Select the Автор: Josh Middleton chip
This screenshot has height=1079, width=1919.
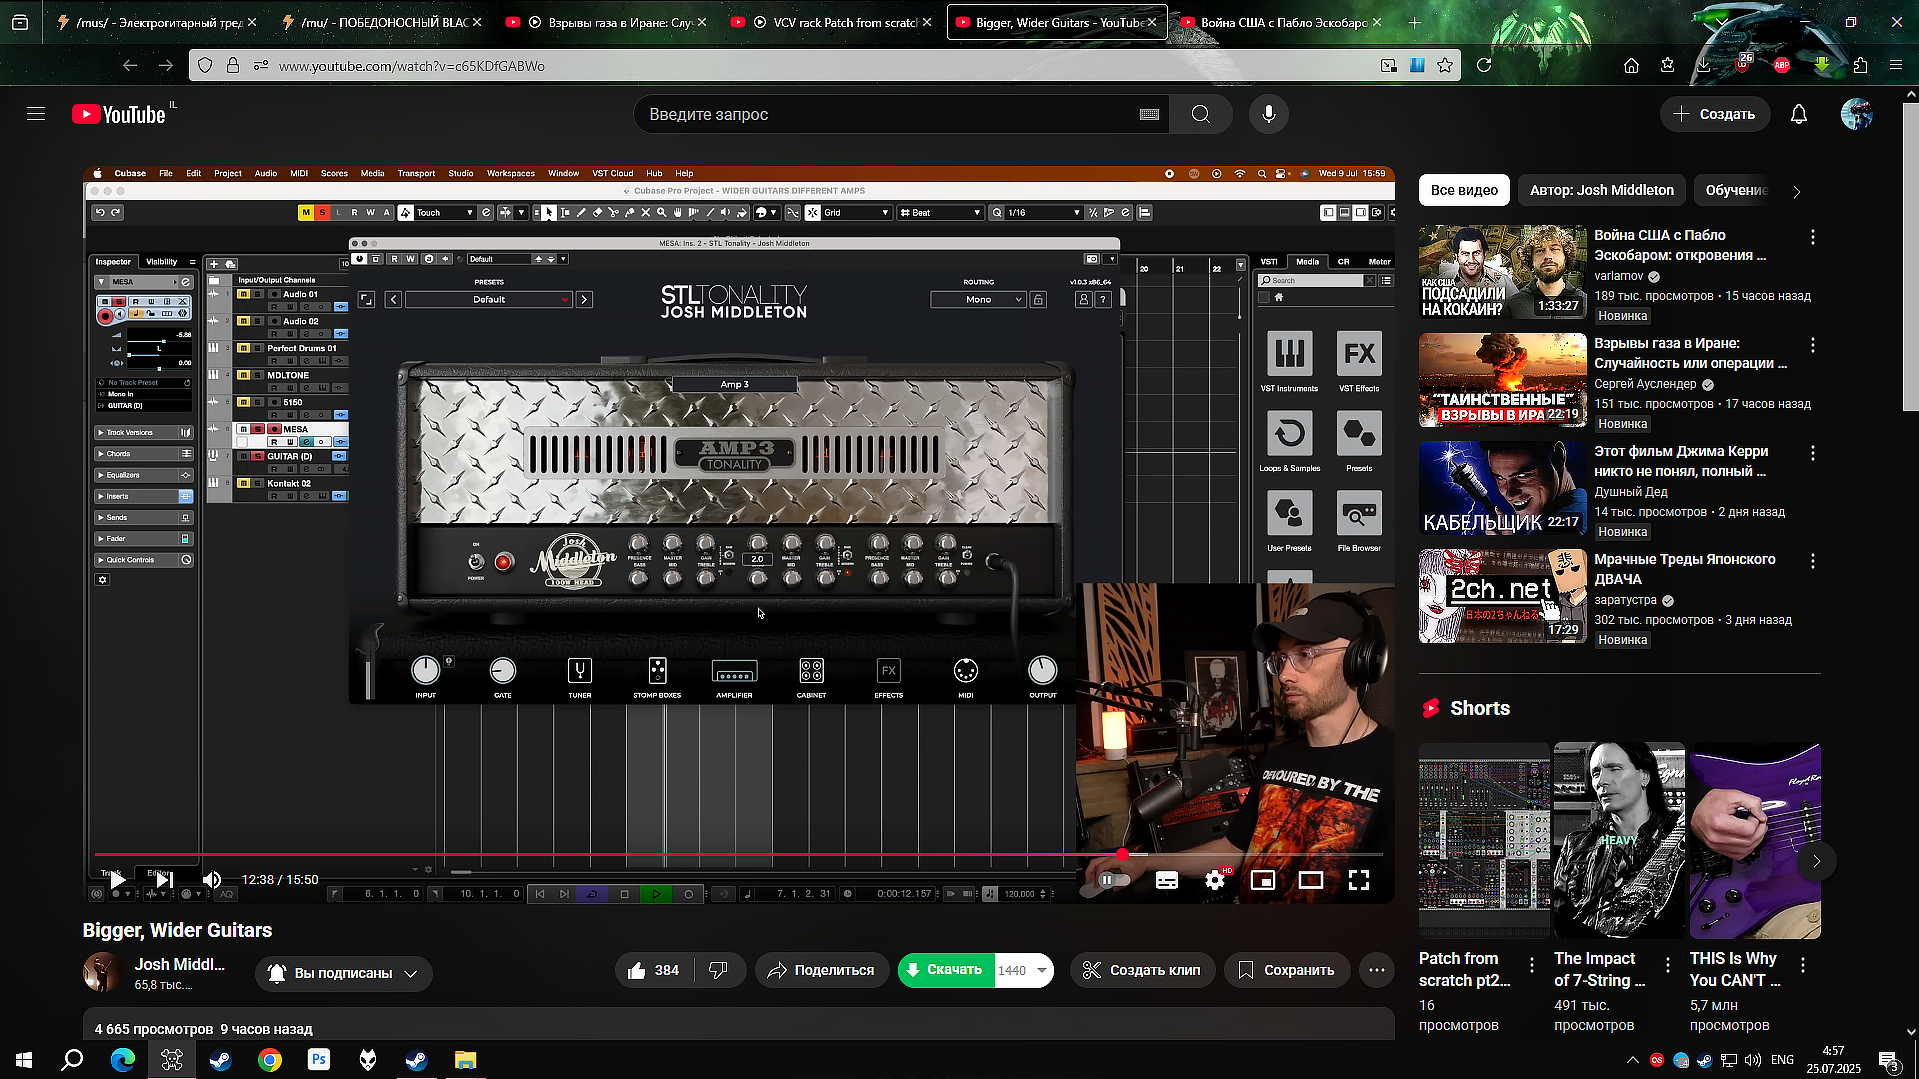[1602, 190]
